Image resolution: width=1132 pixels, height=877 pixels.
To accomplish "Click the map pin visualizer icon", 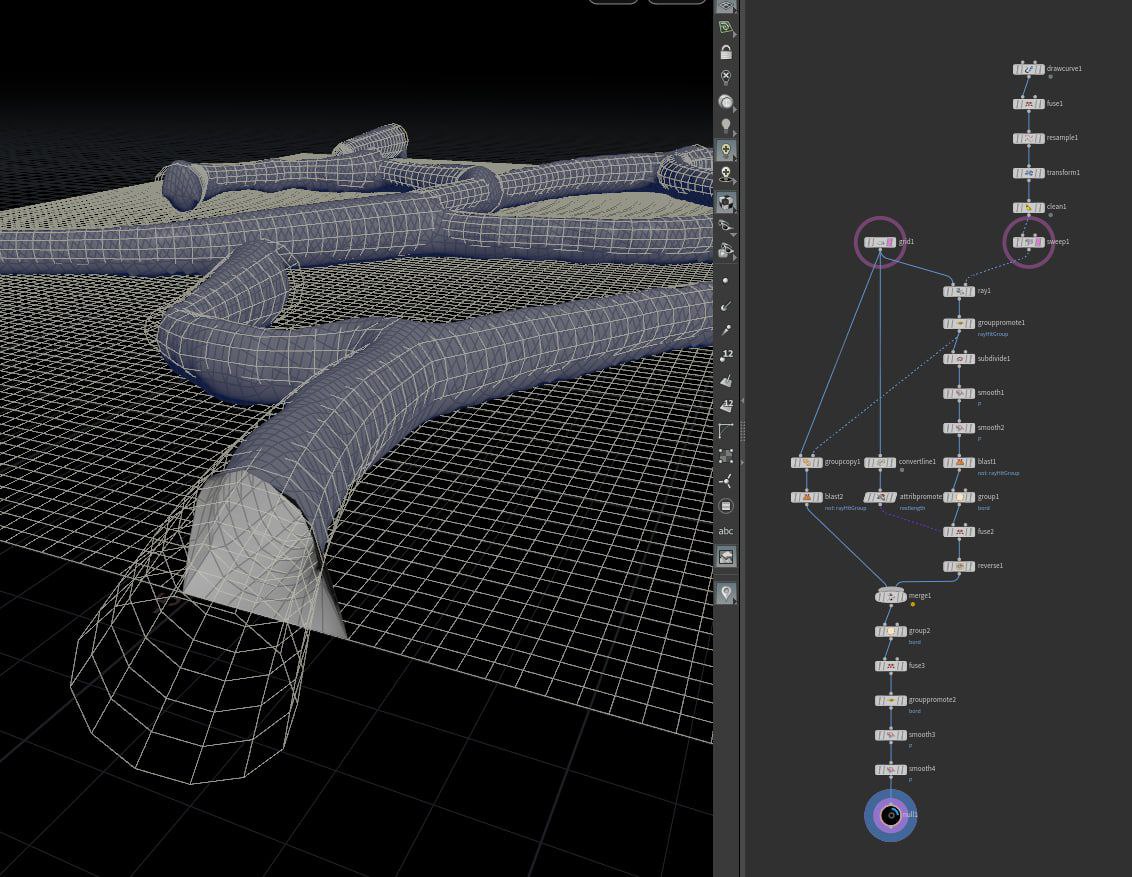I will click(726, 593).
